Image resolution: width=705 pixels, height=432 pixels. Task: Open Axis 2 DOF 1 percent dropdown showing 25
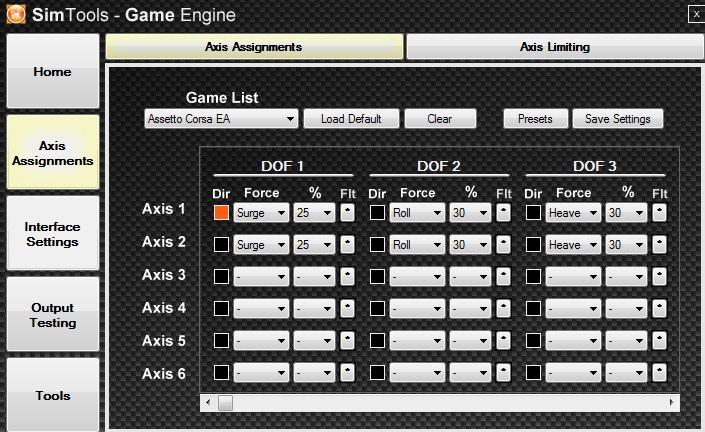pyautogui.click(x=314, y=244)
